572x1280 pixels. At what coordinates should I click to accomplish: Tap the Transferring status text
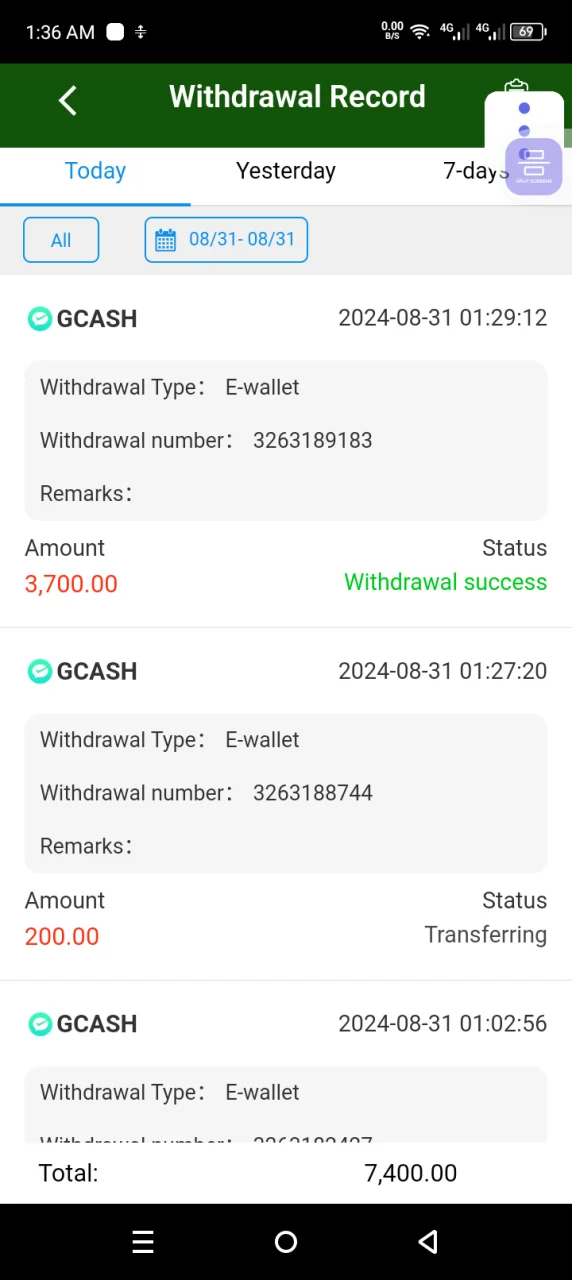point(486,935)
